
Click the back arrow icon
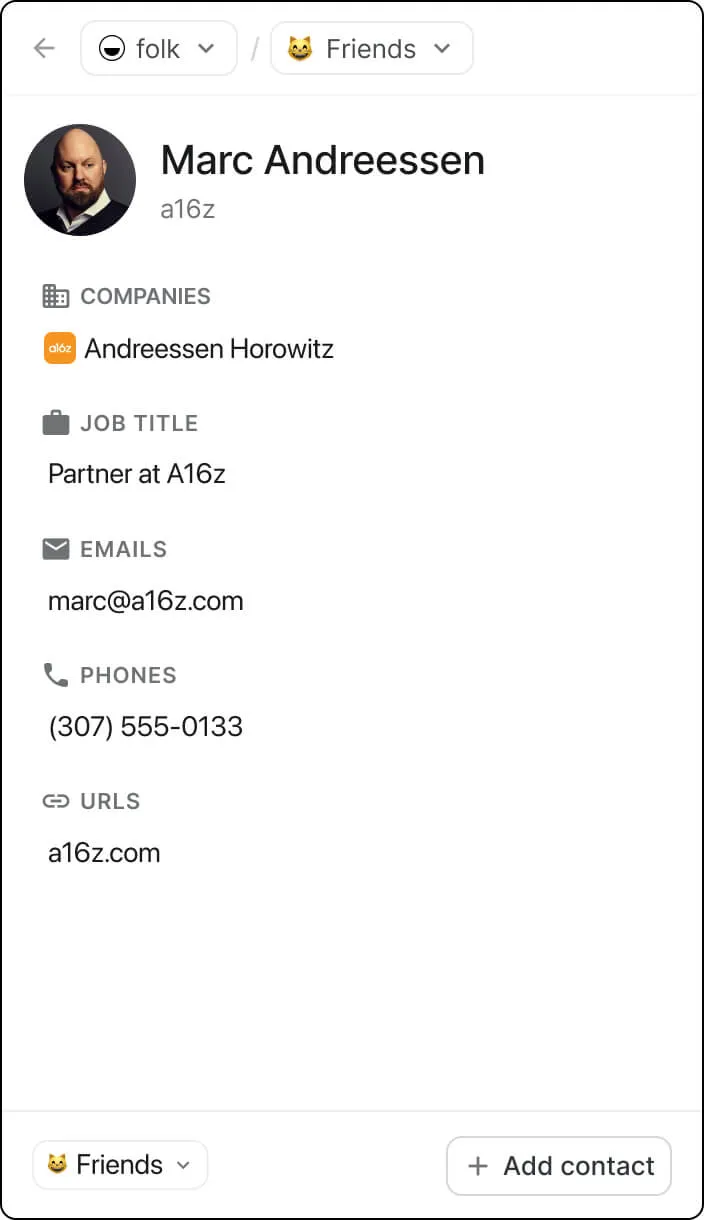44,48
